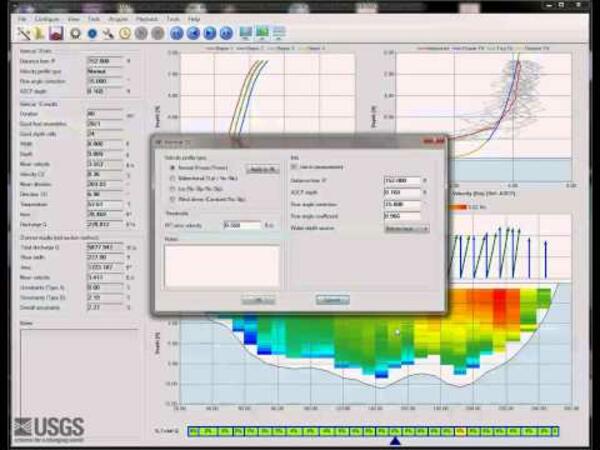600x450 pixels.
Task: Click the yellow clock toolbar icon
Action: point(125,33)
